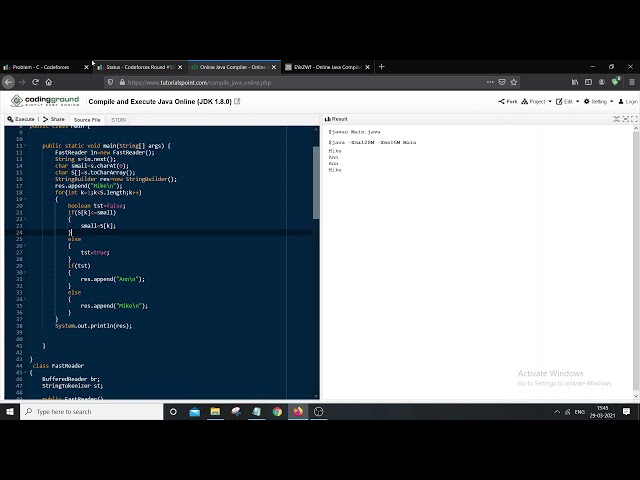Expand the Project dropdown menu
The image size is (640, 480).
click(536, 101)
